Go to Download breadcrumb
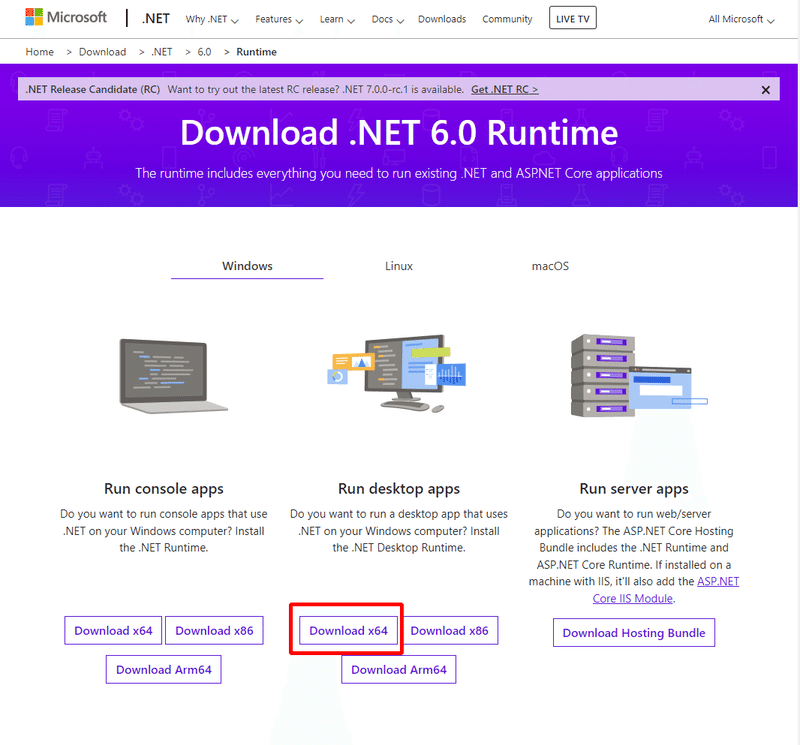 point(103,52)
